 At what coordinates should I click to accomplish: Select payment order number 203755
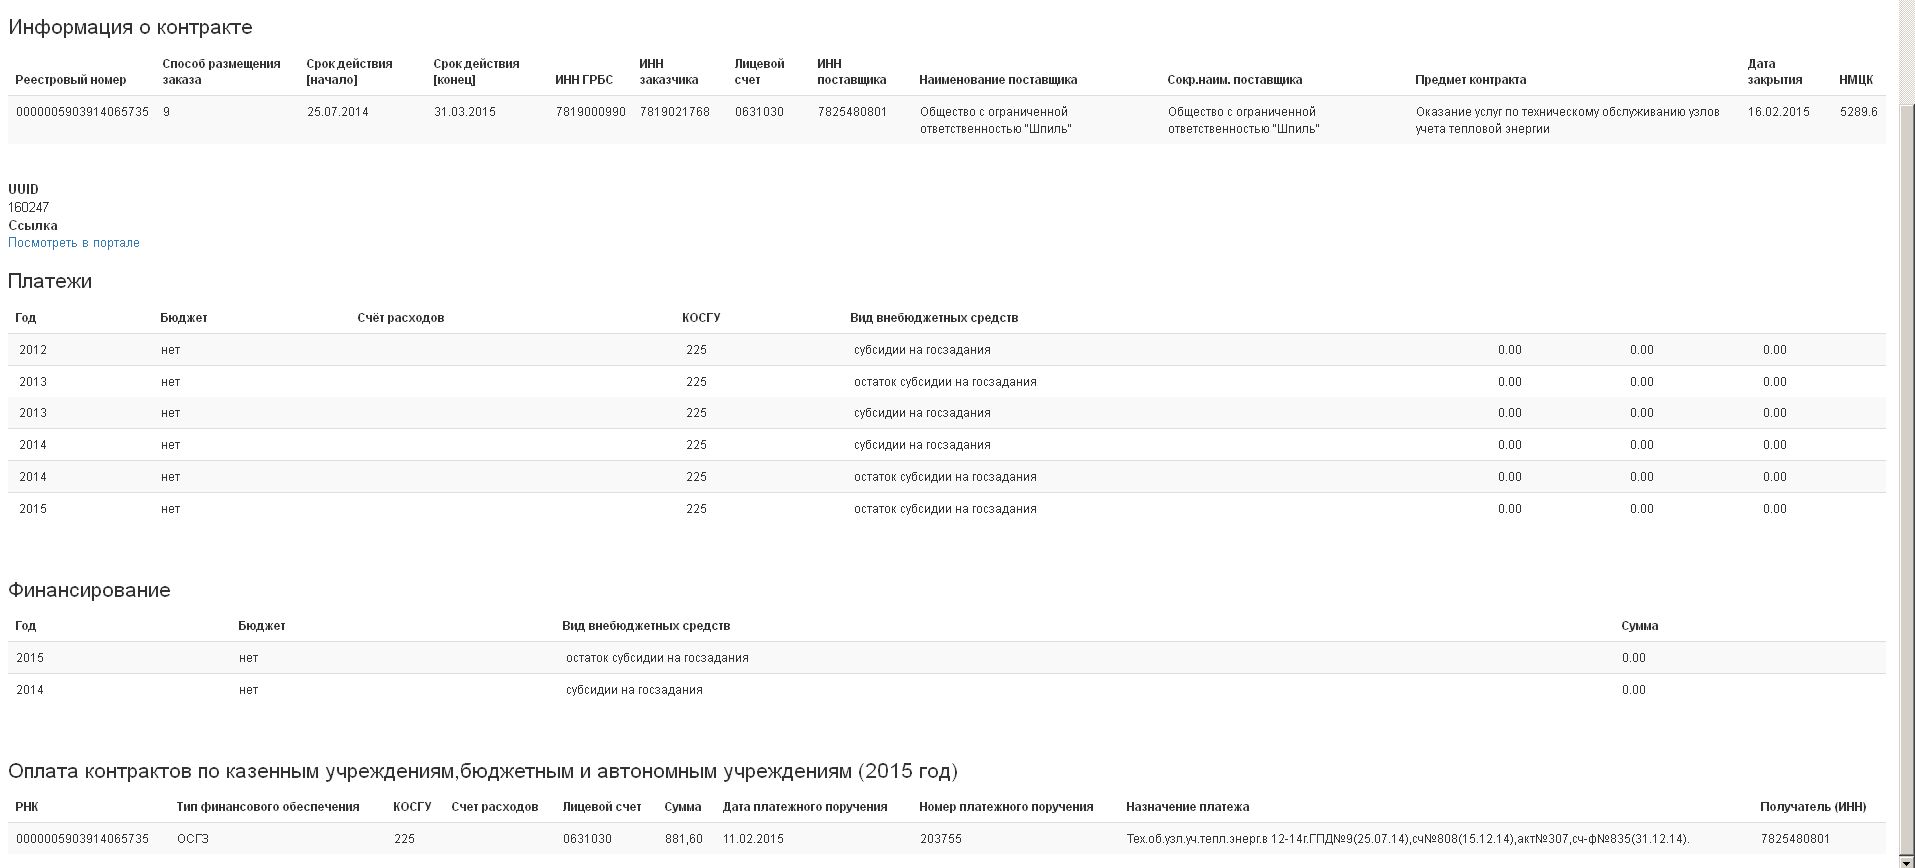point(941,839)
